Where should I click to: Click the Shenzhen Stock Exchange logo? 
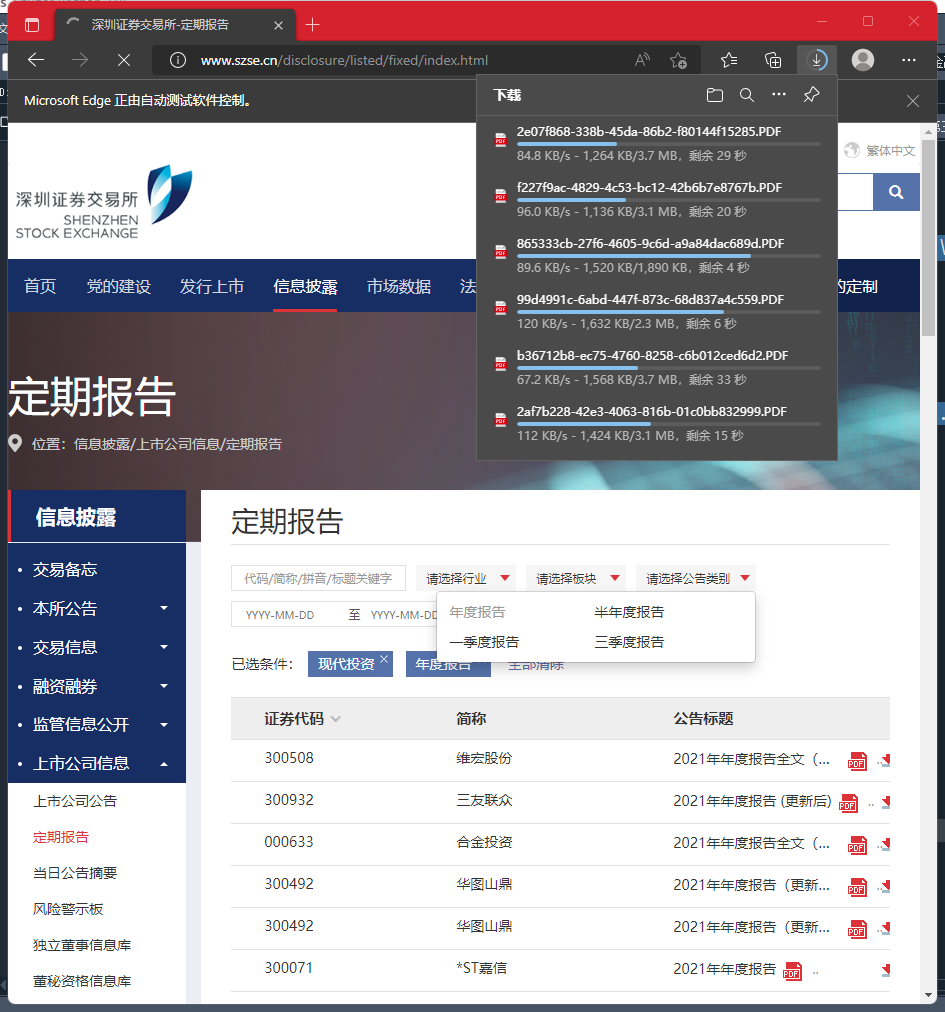coord(103,203)
